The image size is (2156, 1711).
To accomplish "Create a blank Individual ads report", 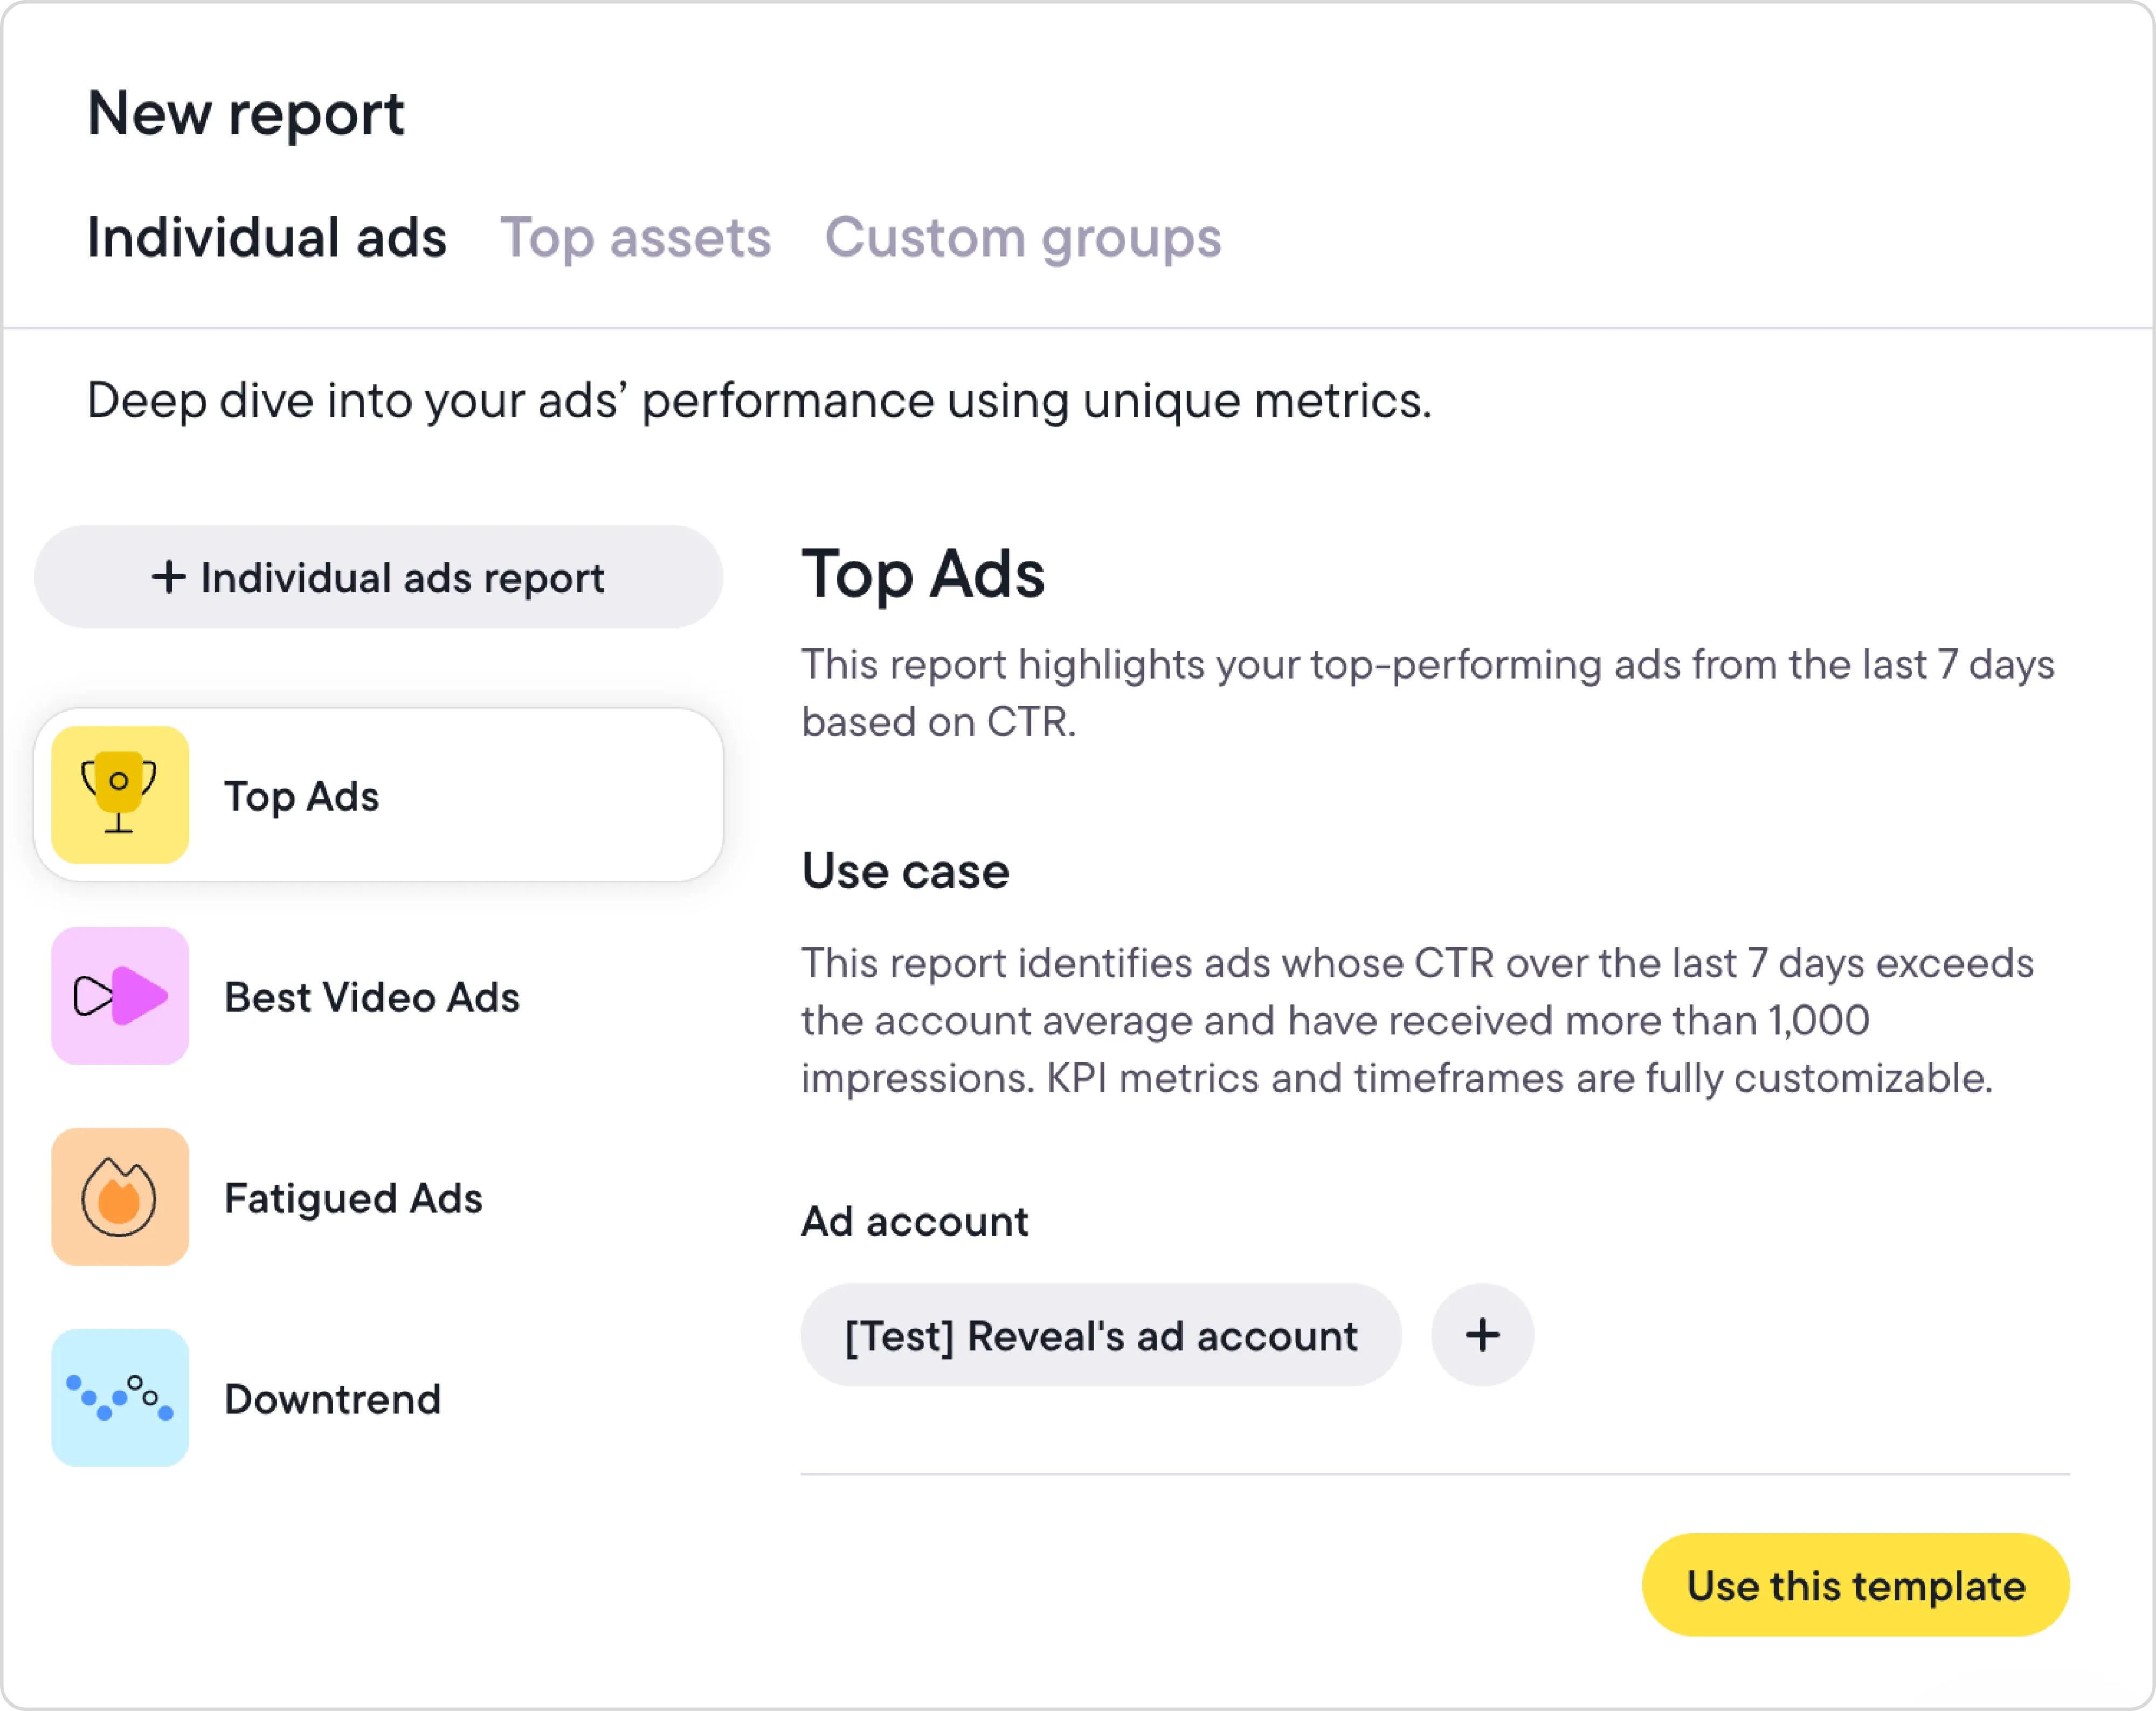I will pos(378,577).
